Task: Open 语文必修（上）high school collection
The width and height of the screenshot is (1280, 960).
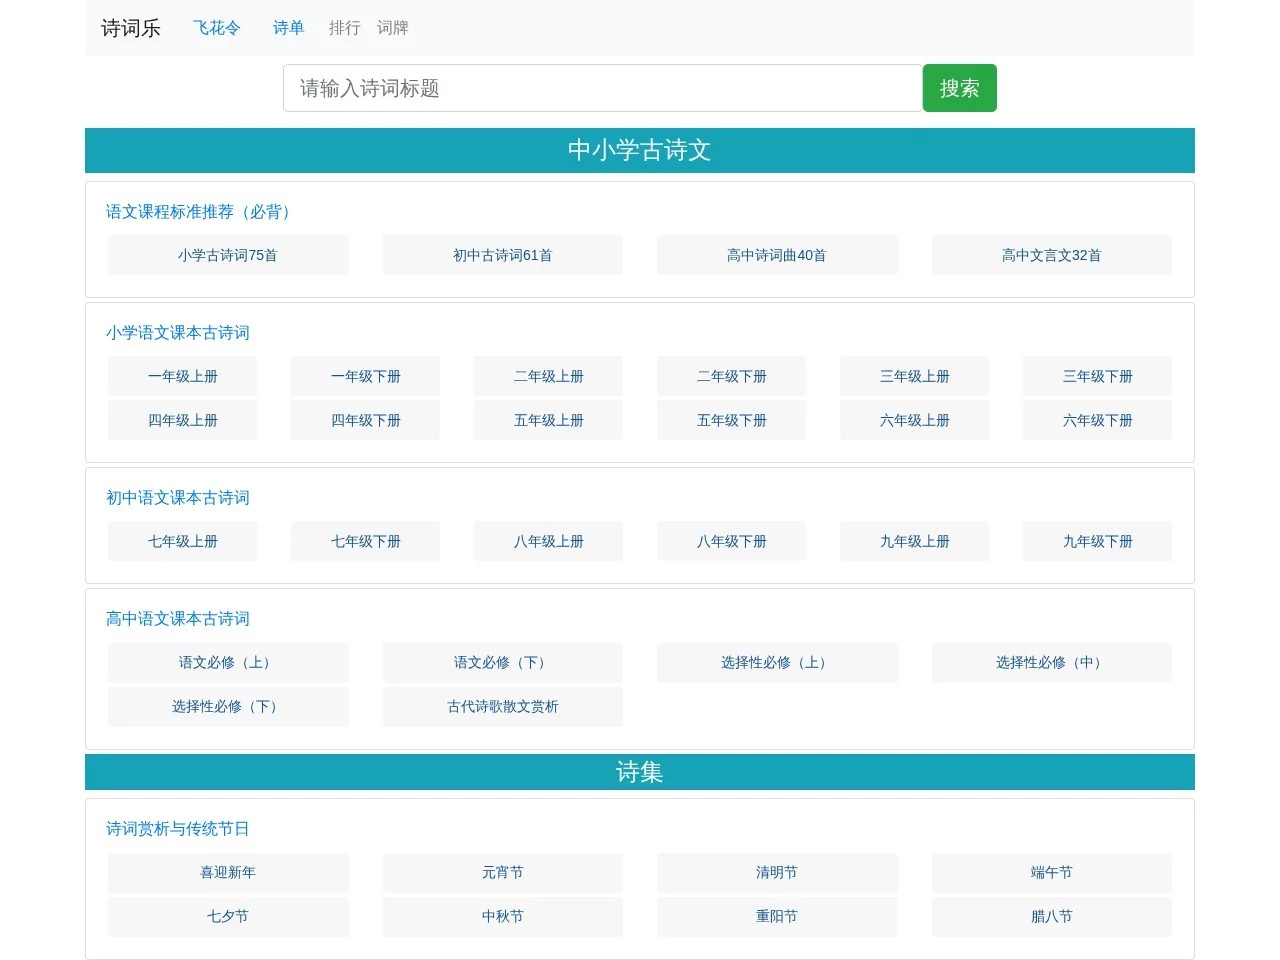Action: [x=227, y=663]
